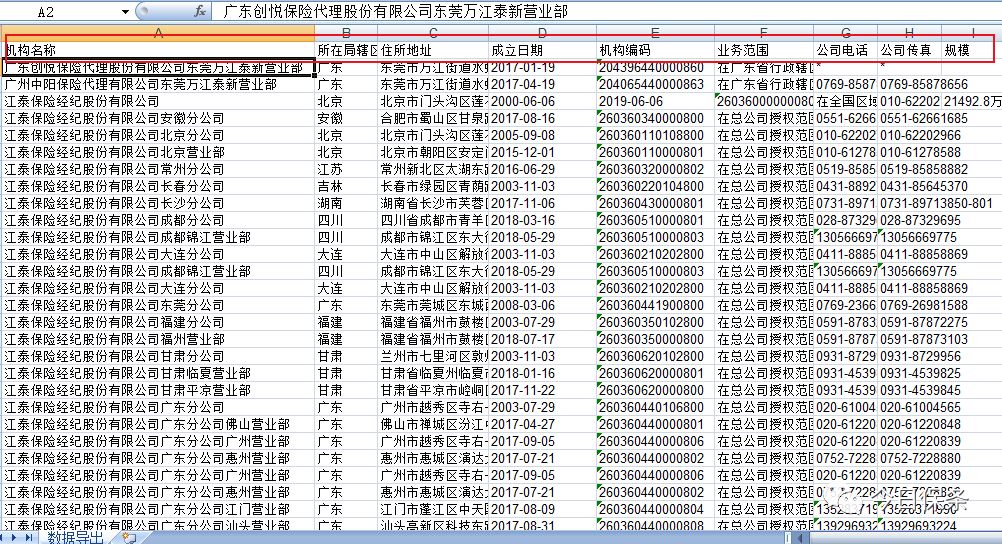Select the 江泰保险经纪股份有限公司东莞分公司 cell

(x=158, y=306)
